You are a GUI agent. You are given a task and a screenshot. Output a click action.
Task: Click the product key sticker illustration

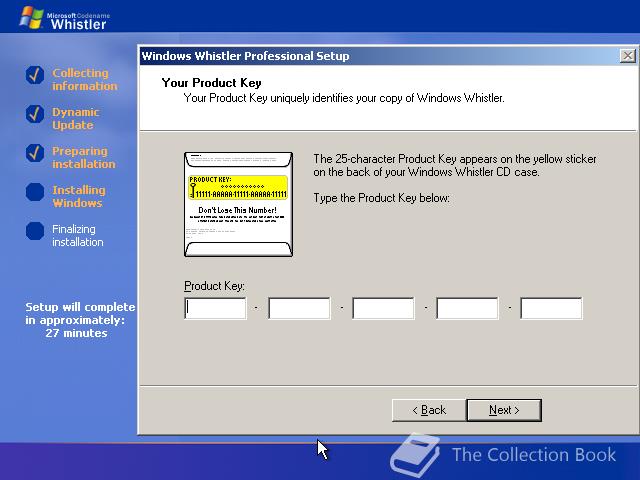point(238,204)
